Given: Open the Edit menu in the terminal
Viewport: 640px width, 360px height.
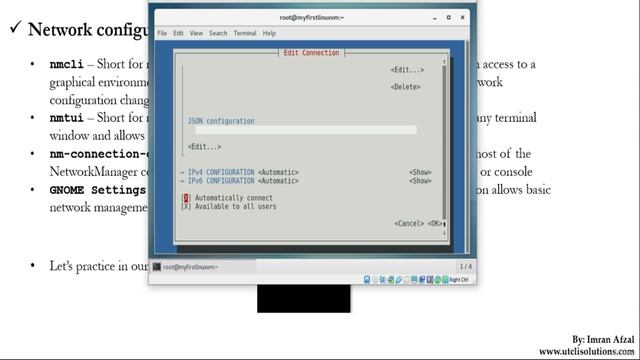Looking at the screenshot, I should click(178, 33).
